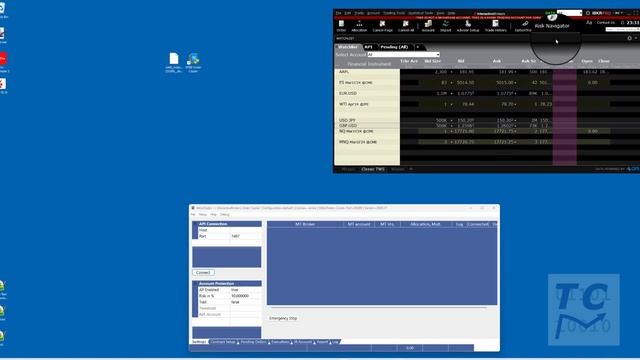The height and width of the screenshot is (360, 640).
Task: Select the AAPL row in the watchlist
Action: (x=367, y=72)
